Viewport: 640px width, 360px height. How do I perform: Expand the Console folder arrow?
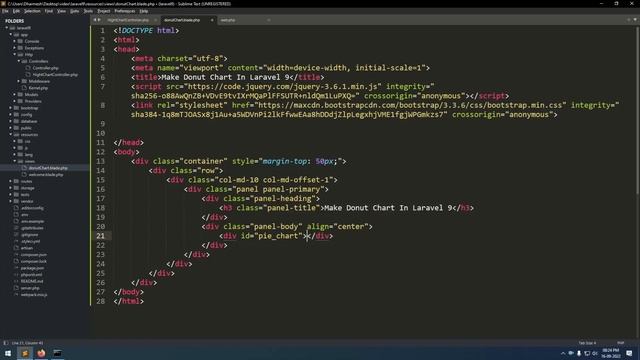[x=15, y=41]
